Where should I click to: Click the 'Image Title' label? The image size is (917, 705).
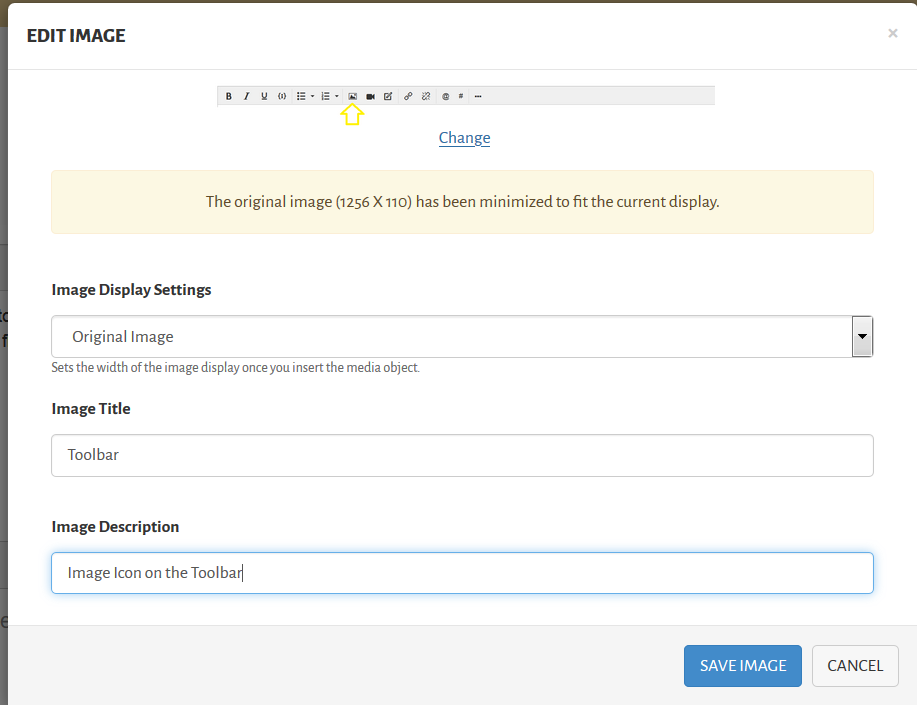[91, 408]
